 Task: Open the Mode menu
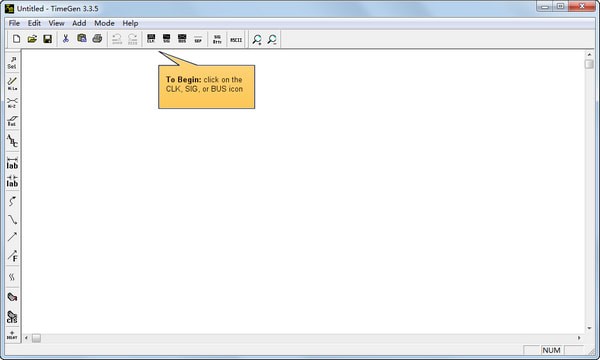104,23
